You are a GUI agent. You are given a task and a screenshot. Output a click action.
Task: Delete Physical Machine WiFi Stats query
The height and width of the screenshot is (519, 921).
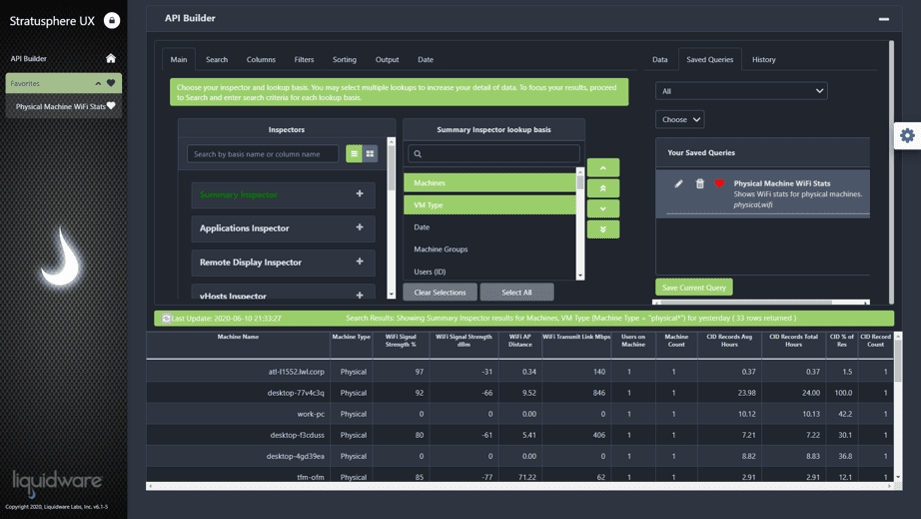pyautogui.click(x=700, y=184)
